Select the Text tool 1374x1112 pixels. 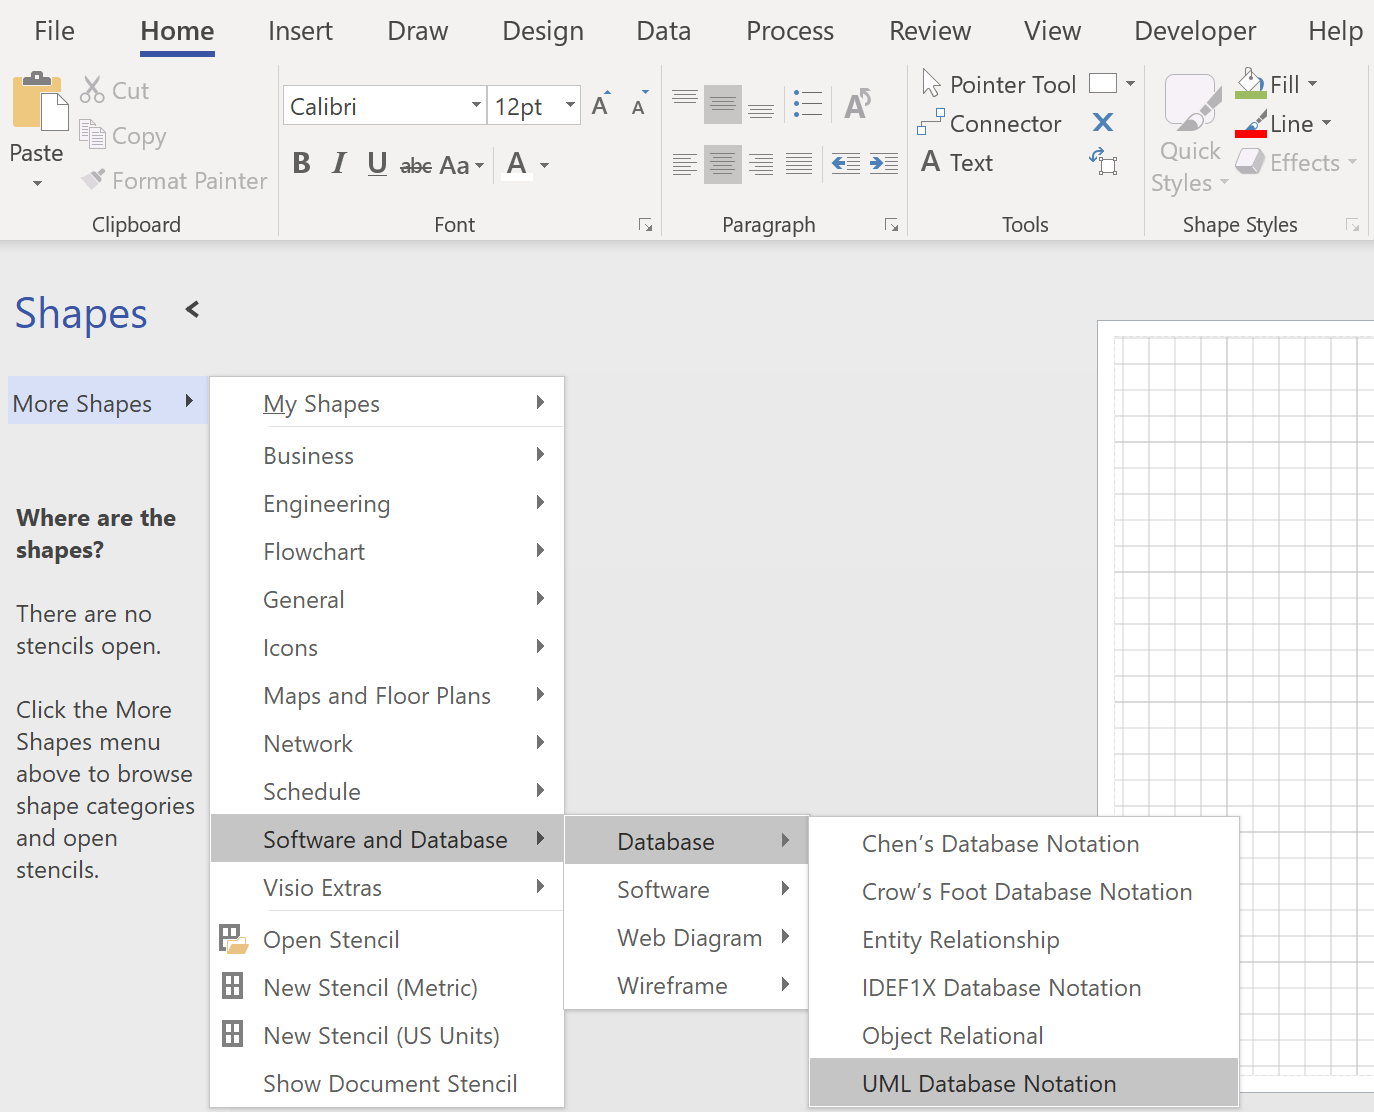(x=956, y=162)
